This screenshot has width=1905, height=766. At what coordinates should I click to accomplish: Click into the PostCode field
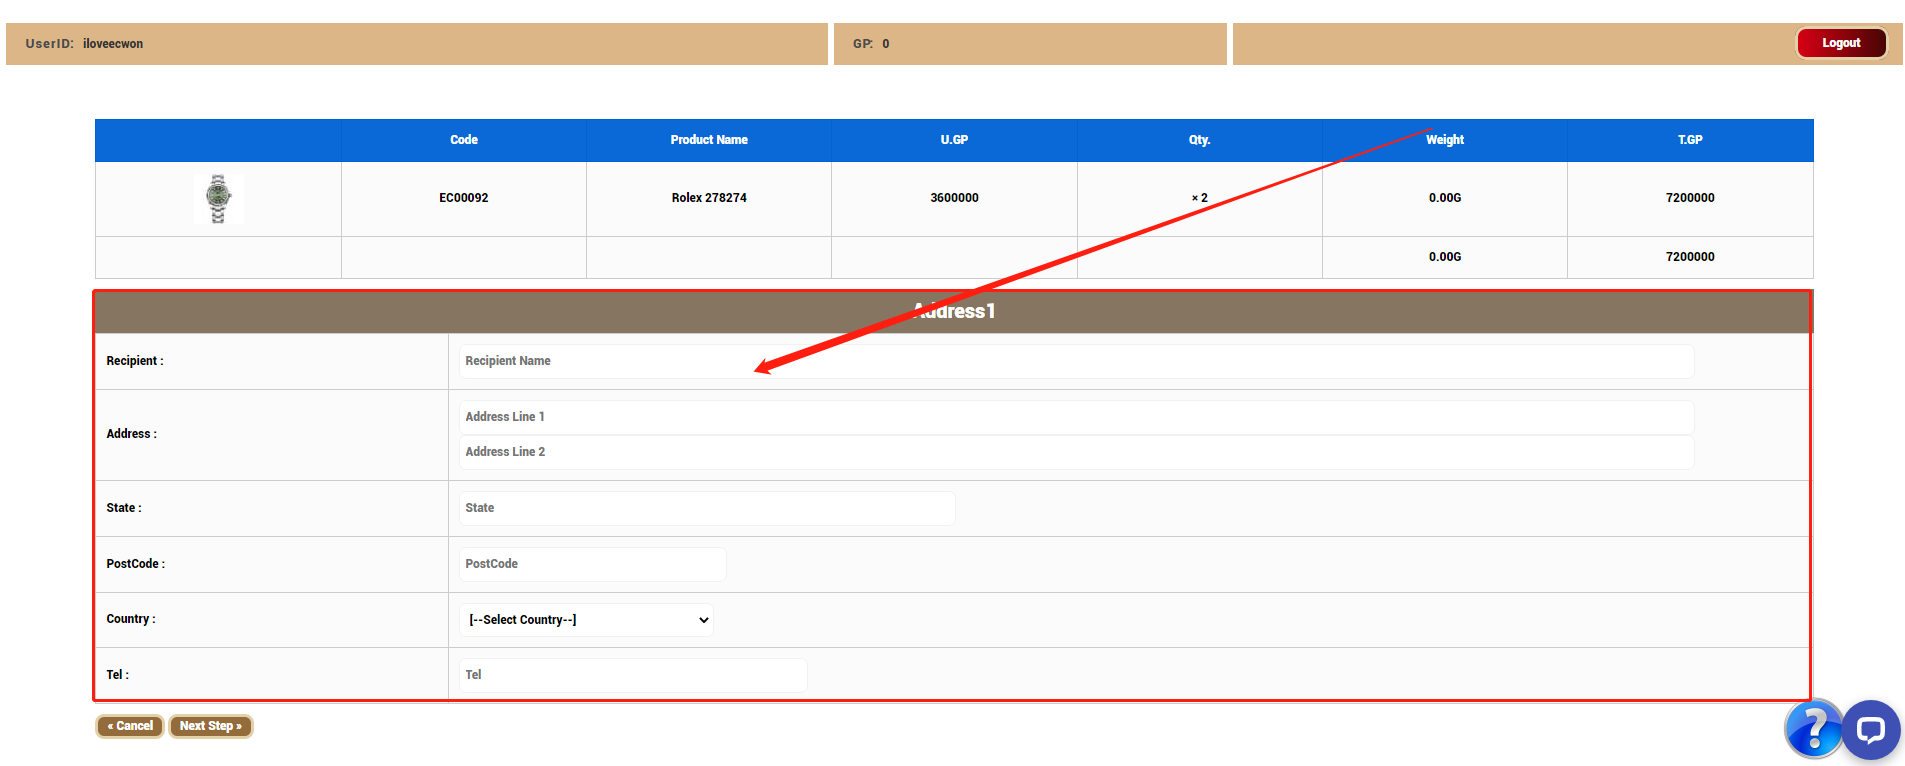pos(592,564)
